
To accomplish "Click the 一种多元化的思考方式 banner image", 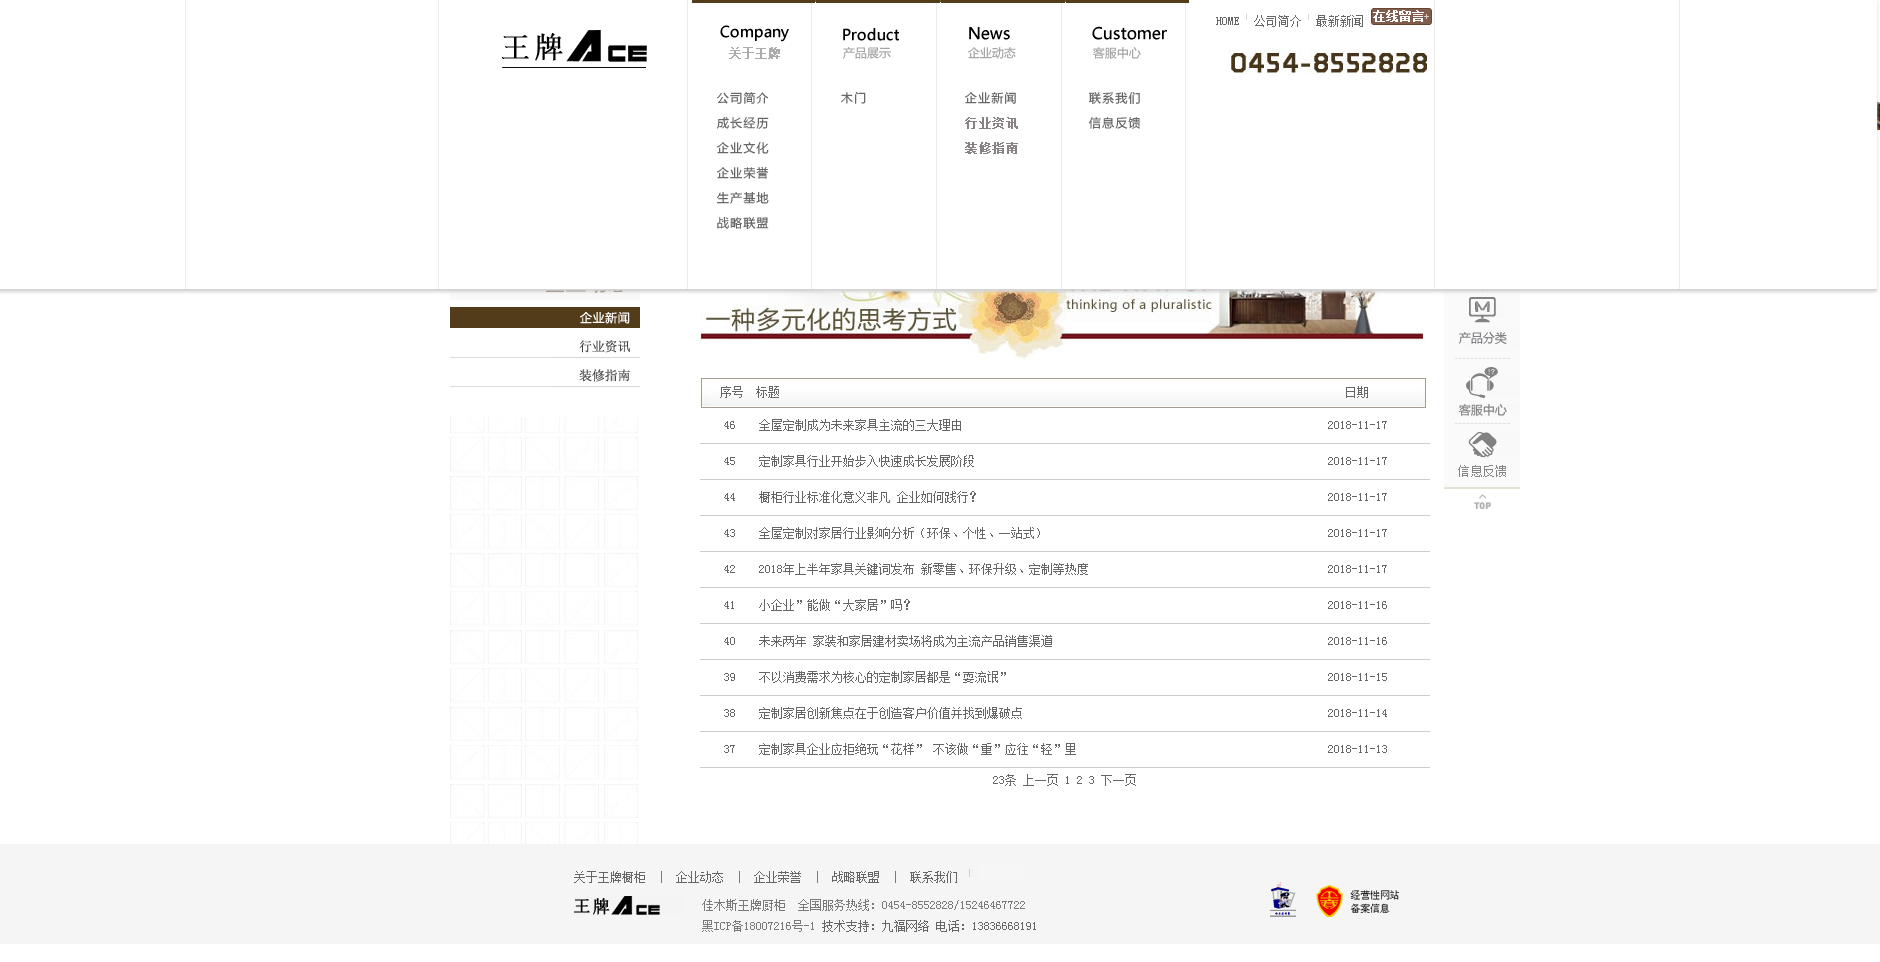I will pyautogui.click(x=1061, y=318).
